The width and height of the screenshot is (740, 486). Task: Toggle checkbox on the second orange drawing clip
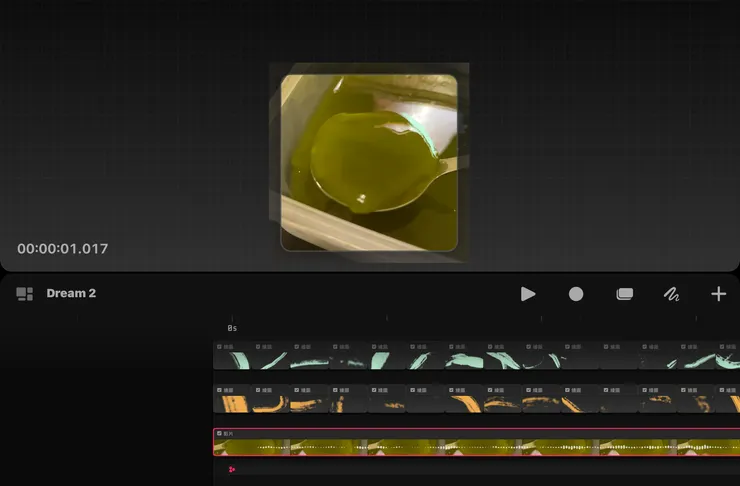tap(258, 390)
